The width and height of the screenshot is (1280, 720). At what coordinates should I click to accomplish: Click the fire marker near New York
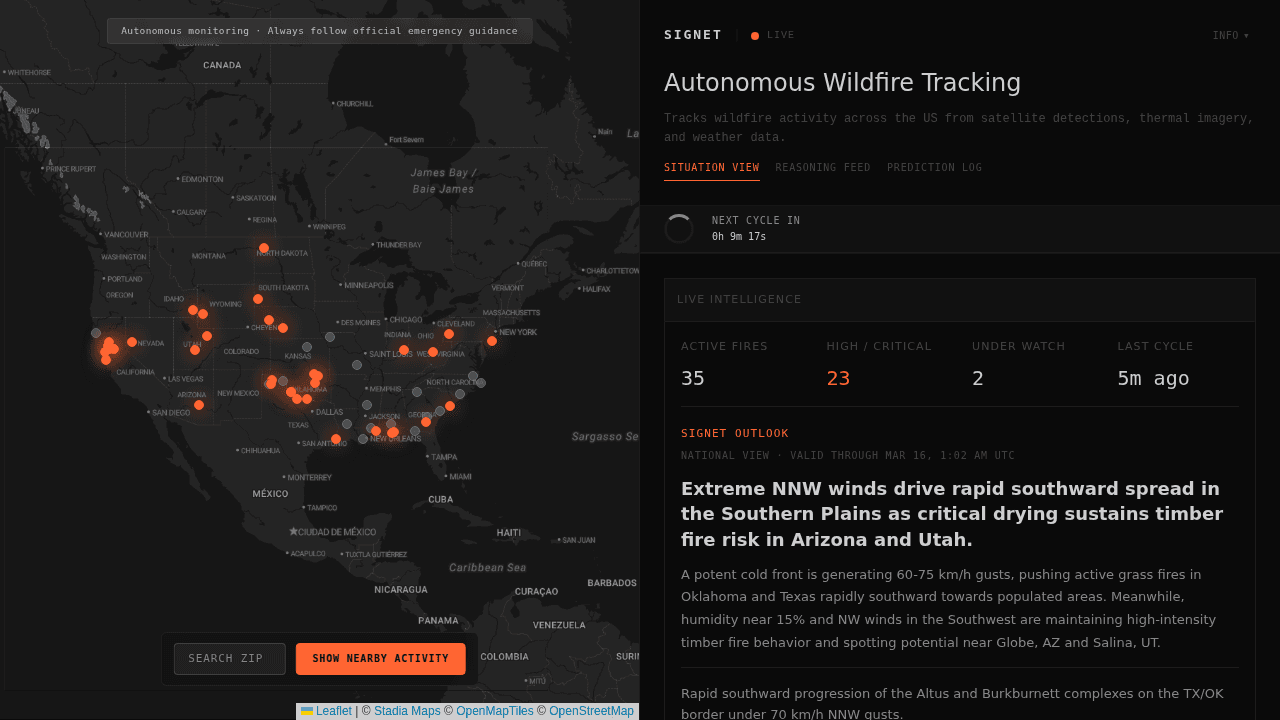coord(492,341)
